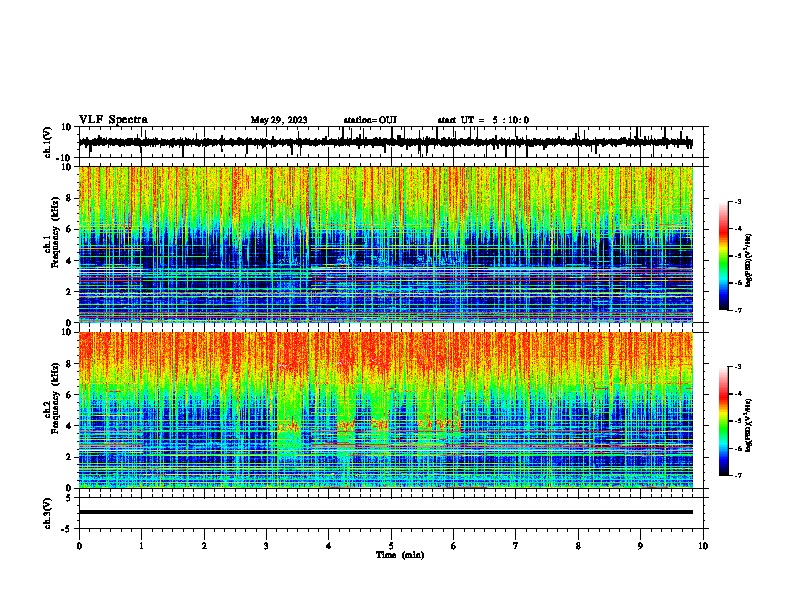
Task: Click the ch.1 black waveform trace
Action: (385, 142)
